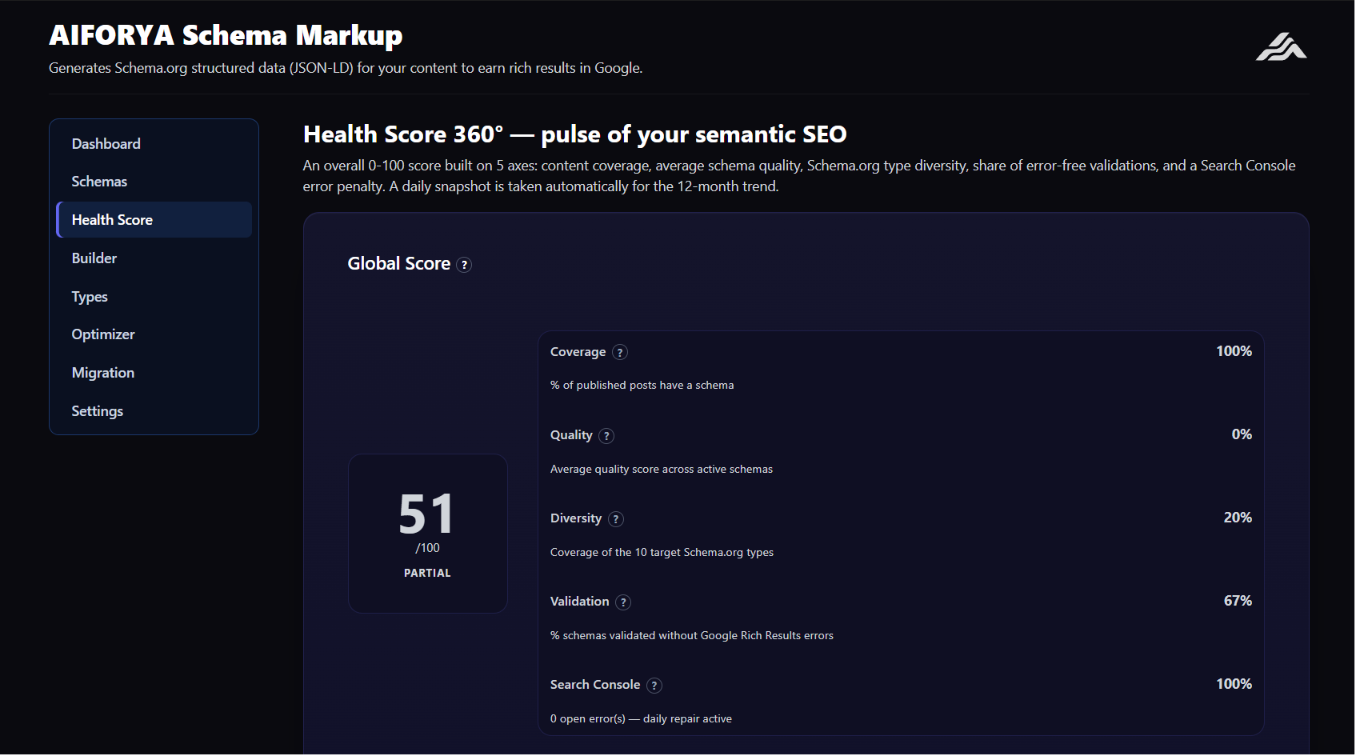
Task: Switch to the Migration section
Action: pyautogui.click(x=154, y=373)
